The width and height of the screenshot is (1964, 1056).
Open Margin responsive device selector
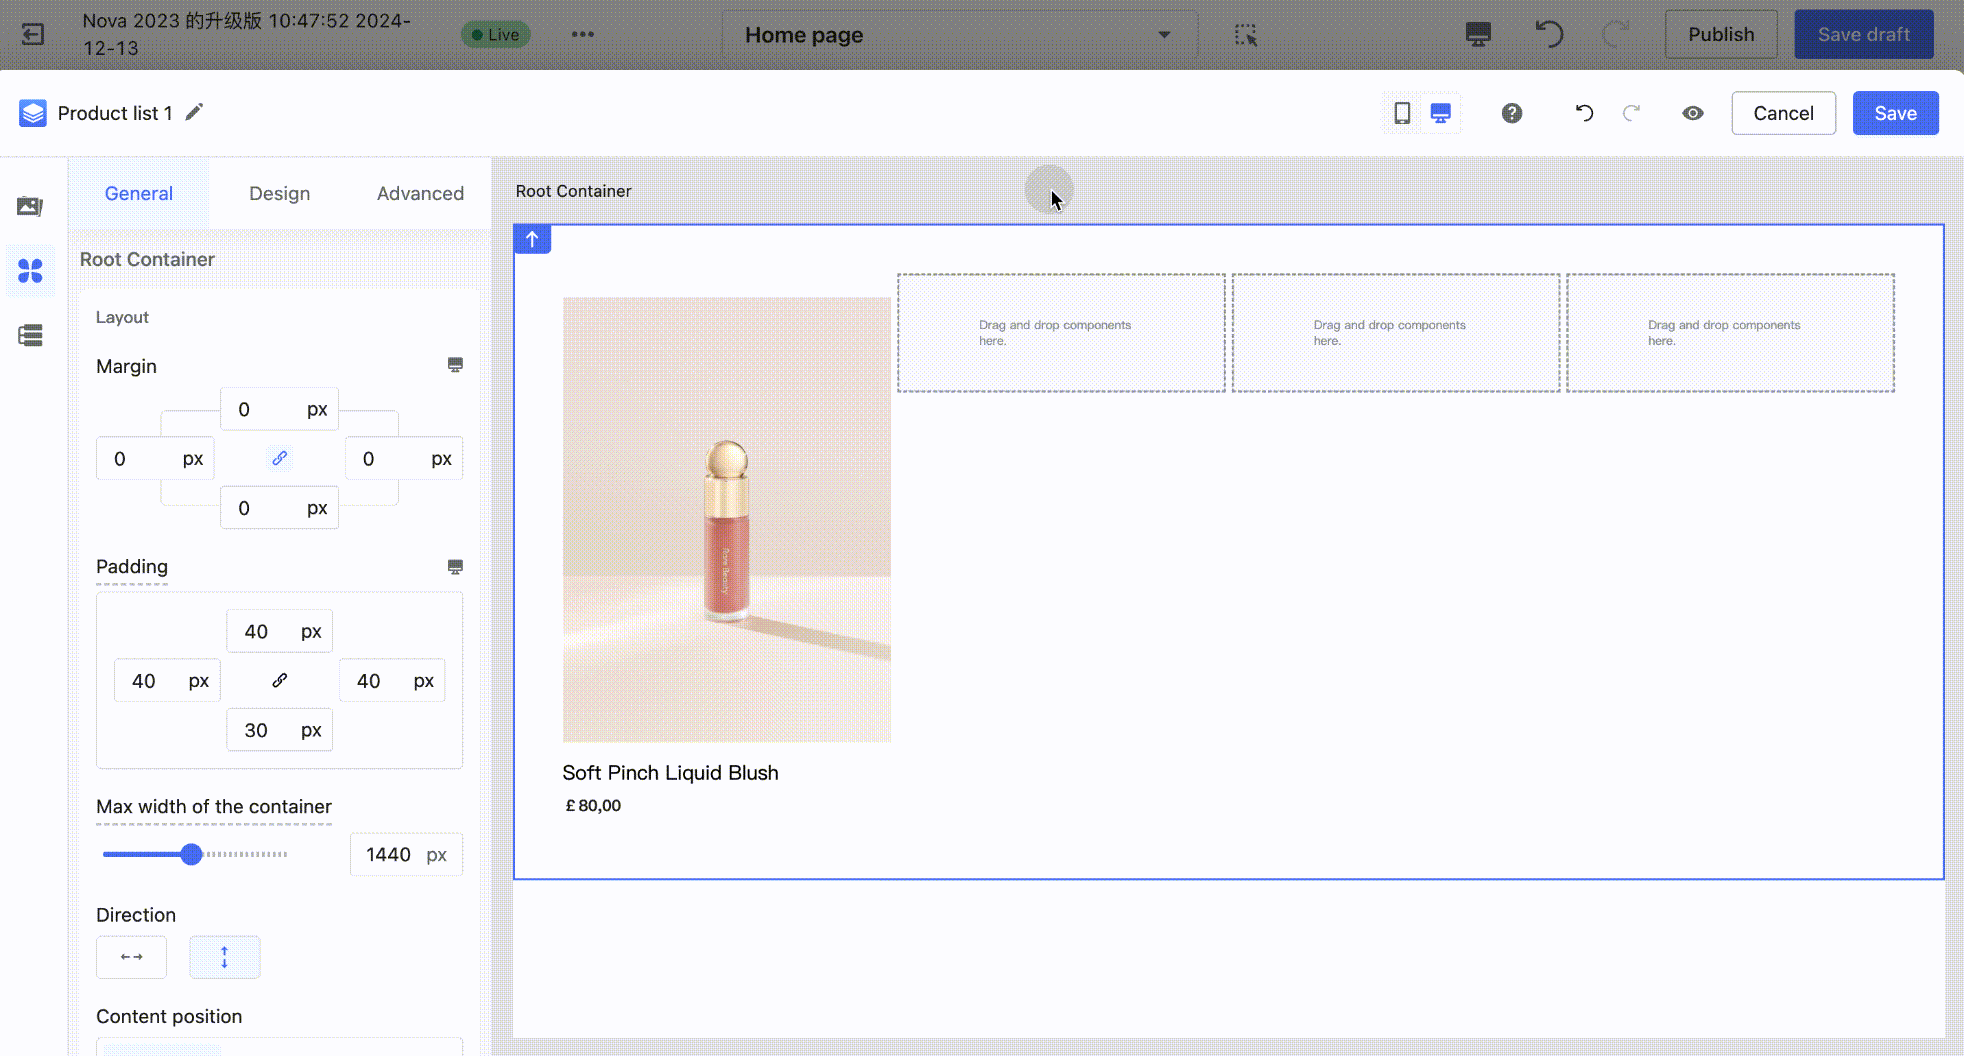[455, 365]
